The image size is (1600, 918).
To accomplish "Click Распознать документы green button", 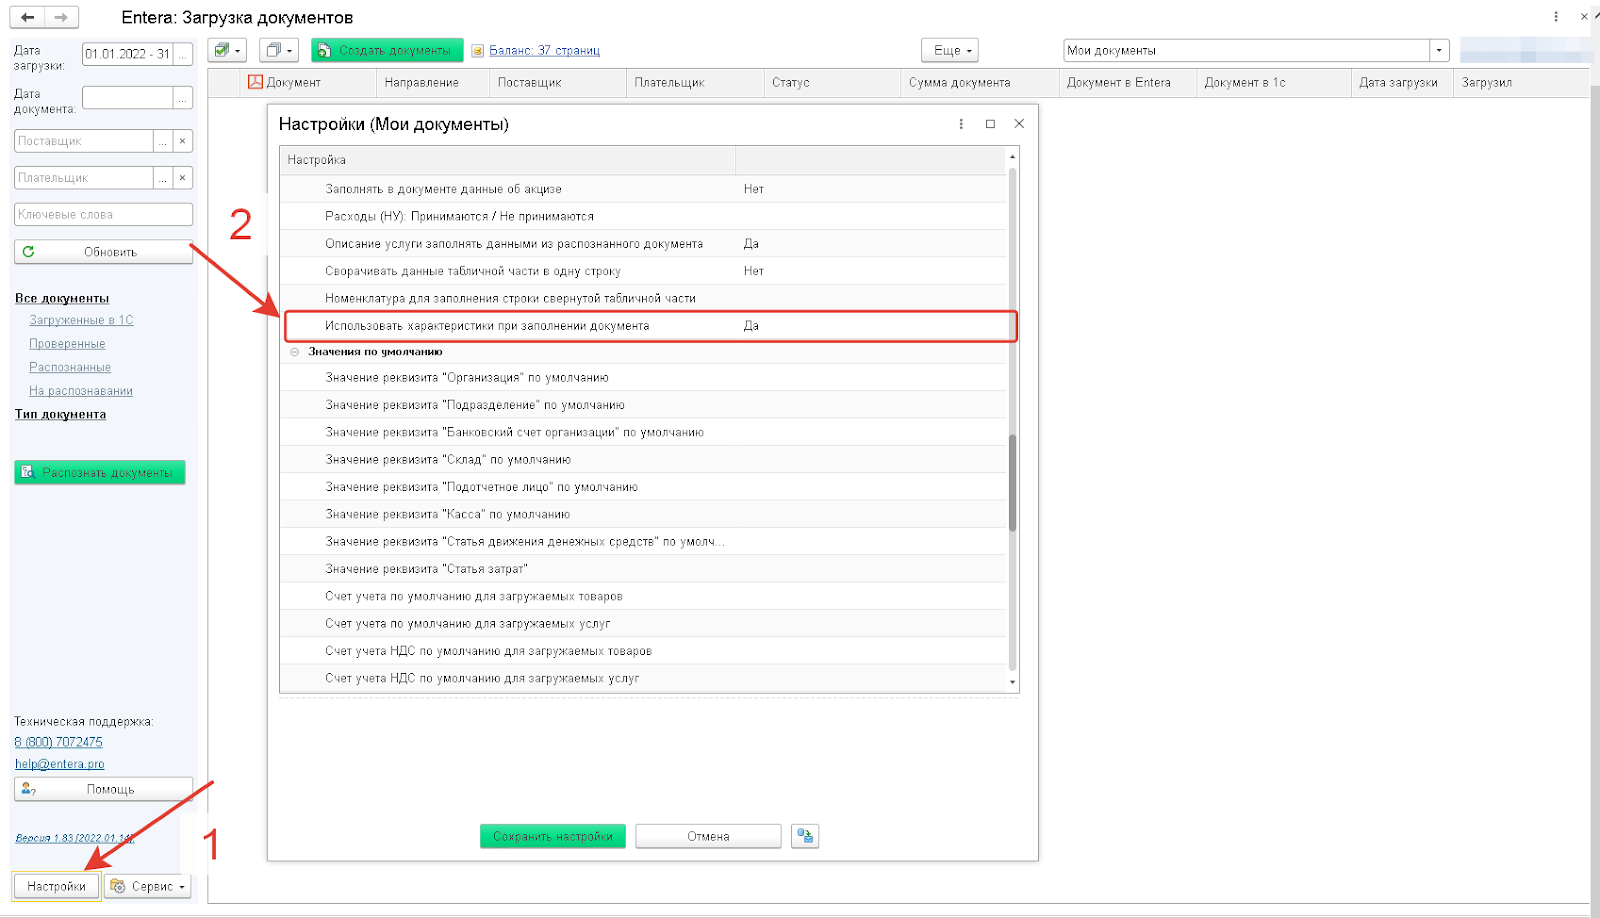I will pos(100,472).
